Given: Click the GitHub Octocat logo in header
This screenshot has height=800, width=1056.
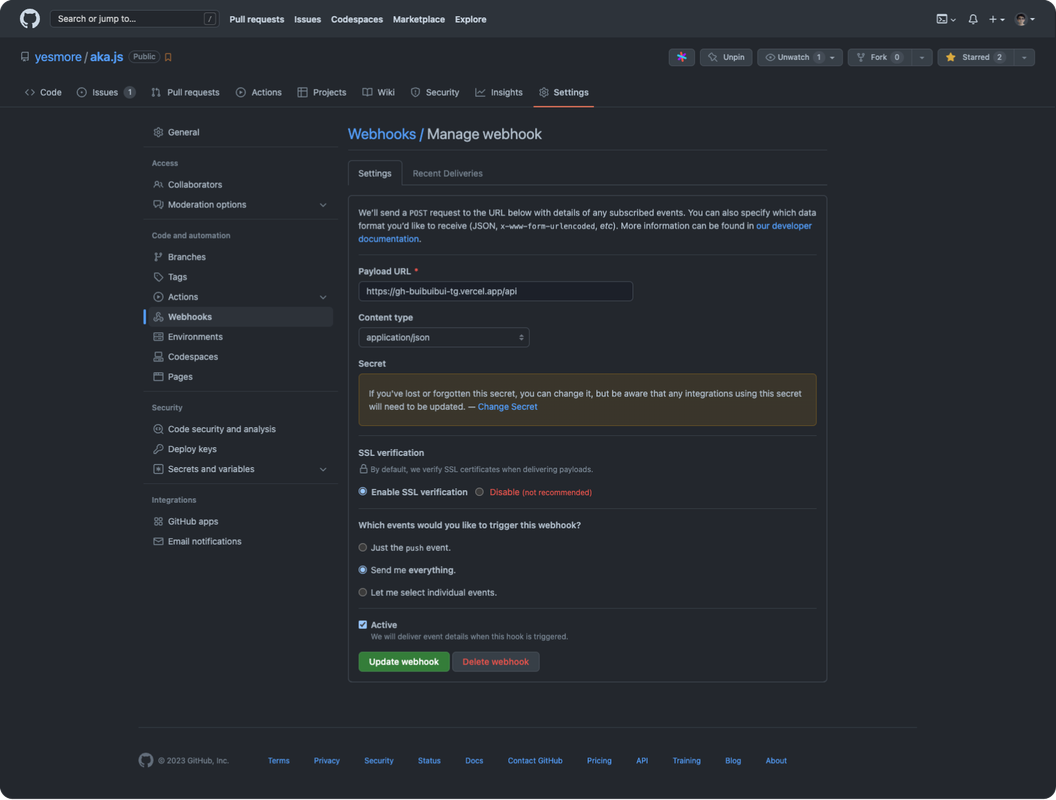Looking at the screenshot, I should tap(30, 19).
